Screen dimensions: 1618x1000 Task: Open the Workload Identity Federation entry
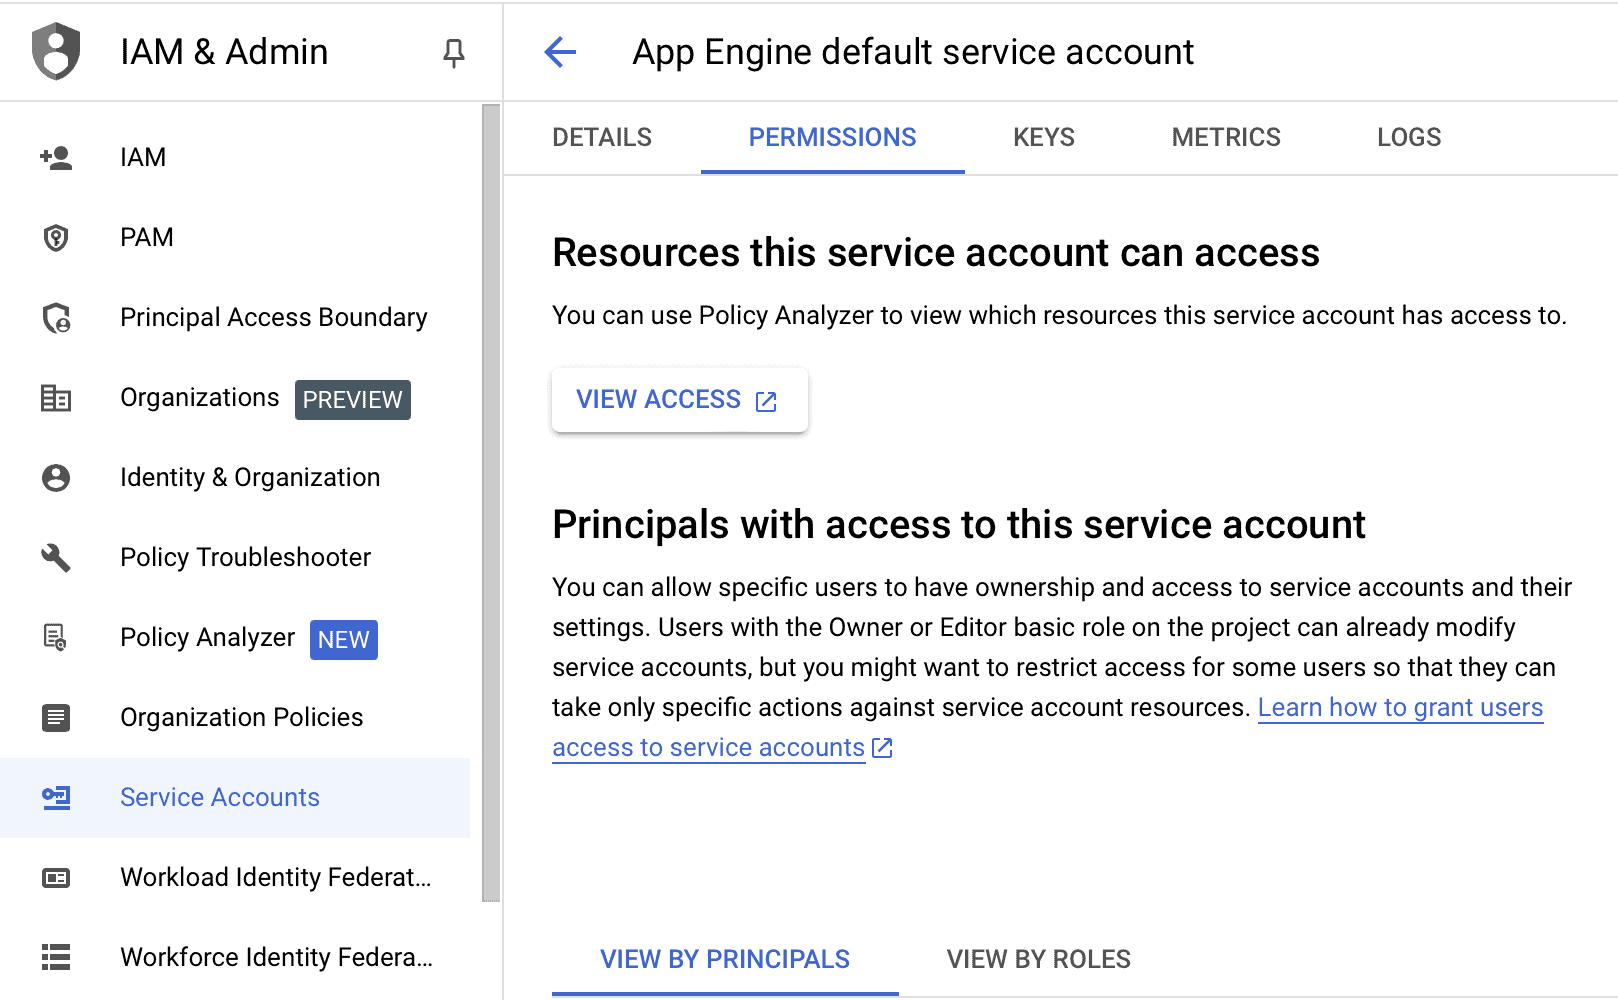[x=275, y=877]
